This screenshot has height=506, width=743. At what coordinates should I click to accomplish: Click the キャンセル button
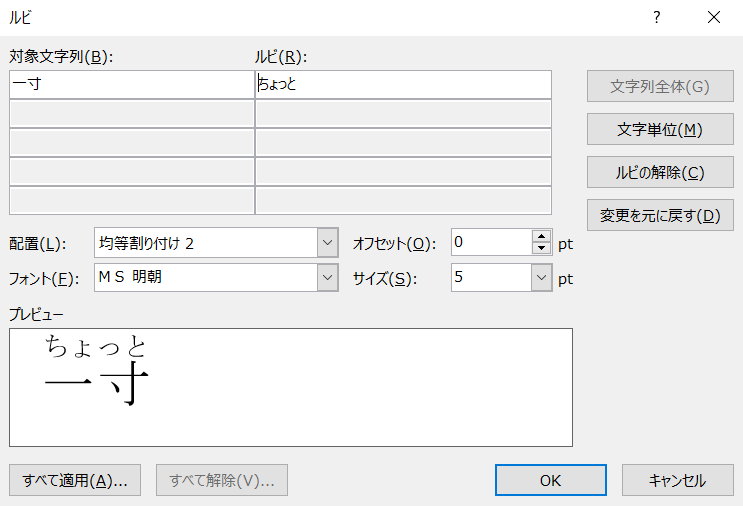[678, 480]
